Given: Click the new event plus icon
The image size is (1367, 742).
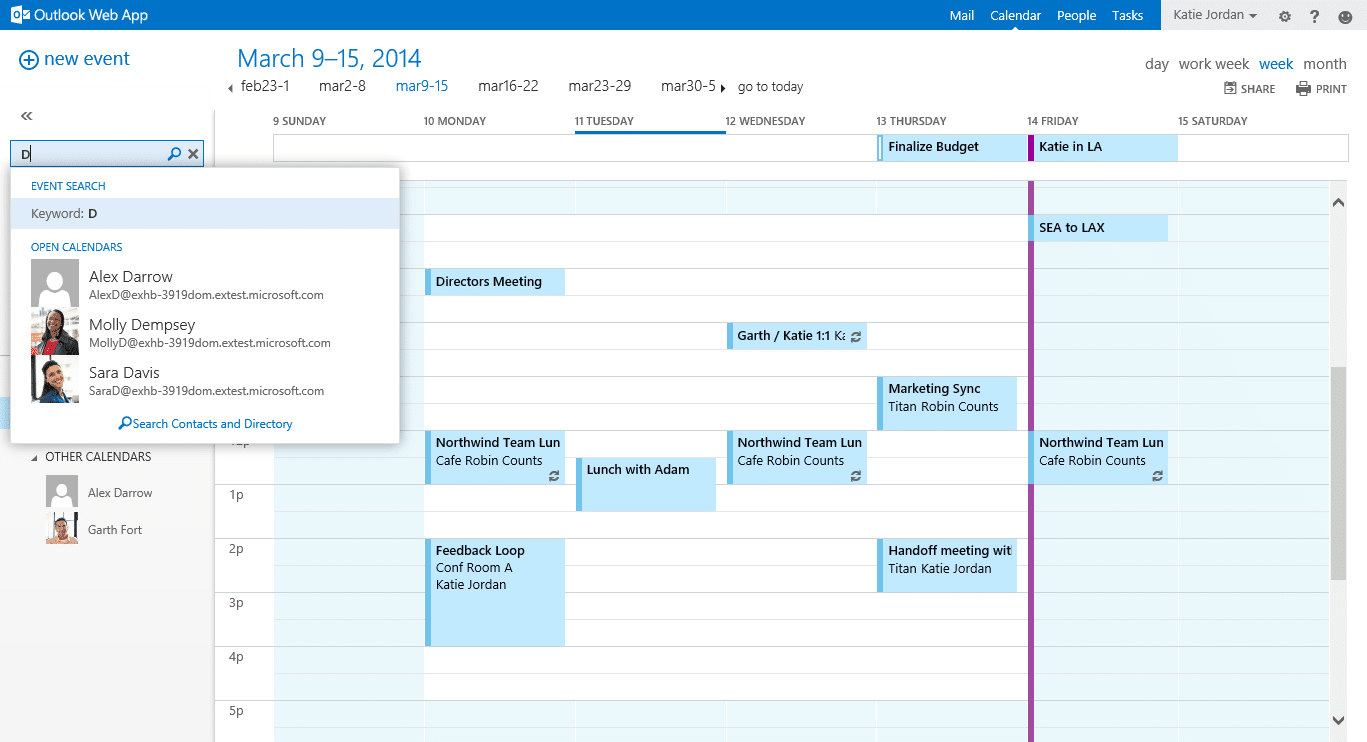Looking at the screenshot, I should point(29,60).
